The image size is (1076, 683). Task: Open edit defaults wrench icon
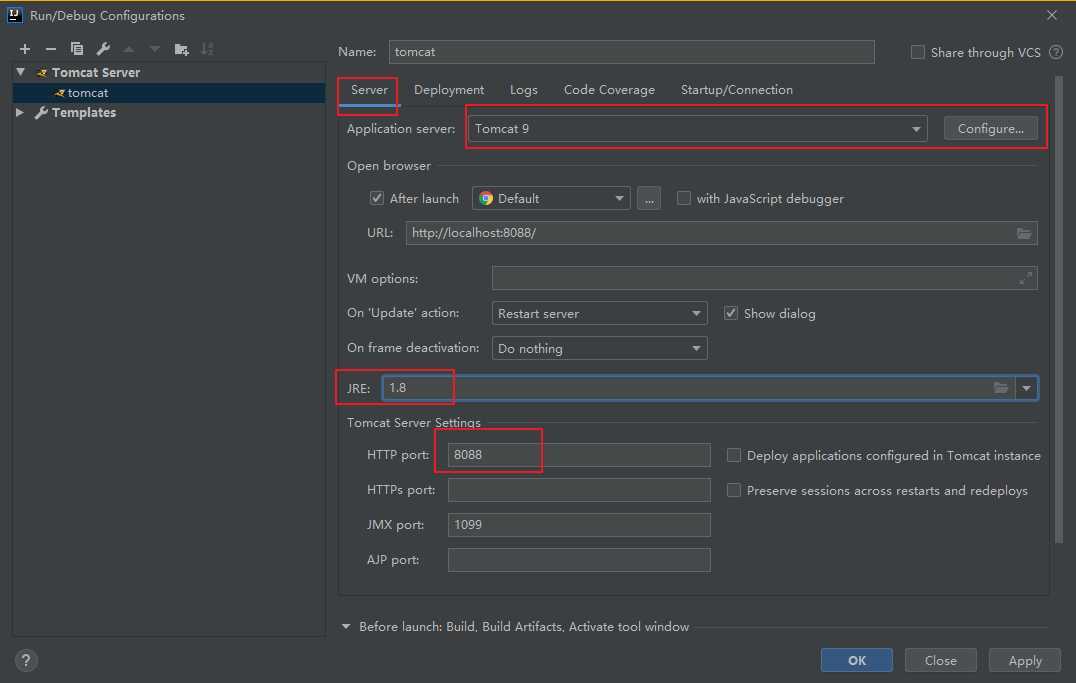103,49
